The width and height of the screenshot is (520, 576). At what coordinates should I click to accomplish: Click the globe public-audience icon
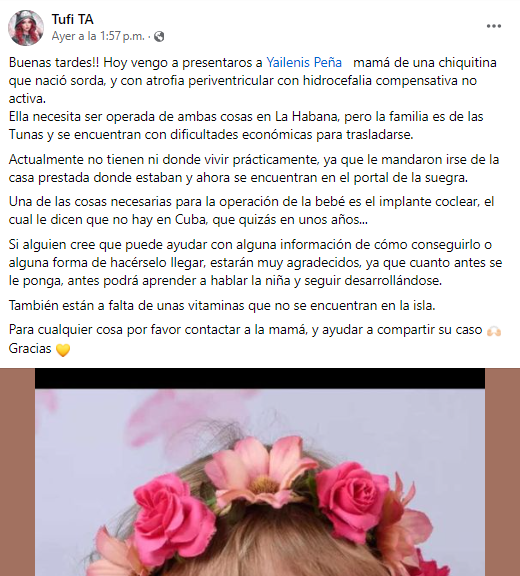tap(159, 36)
